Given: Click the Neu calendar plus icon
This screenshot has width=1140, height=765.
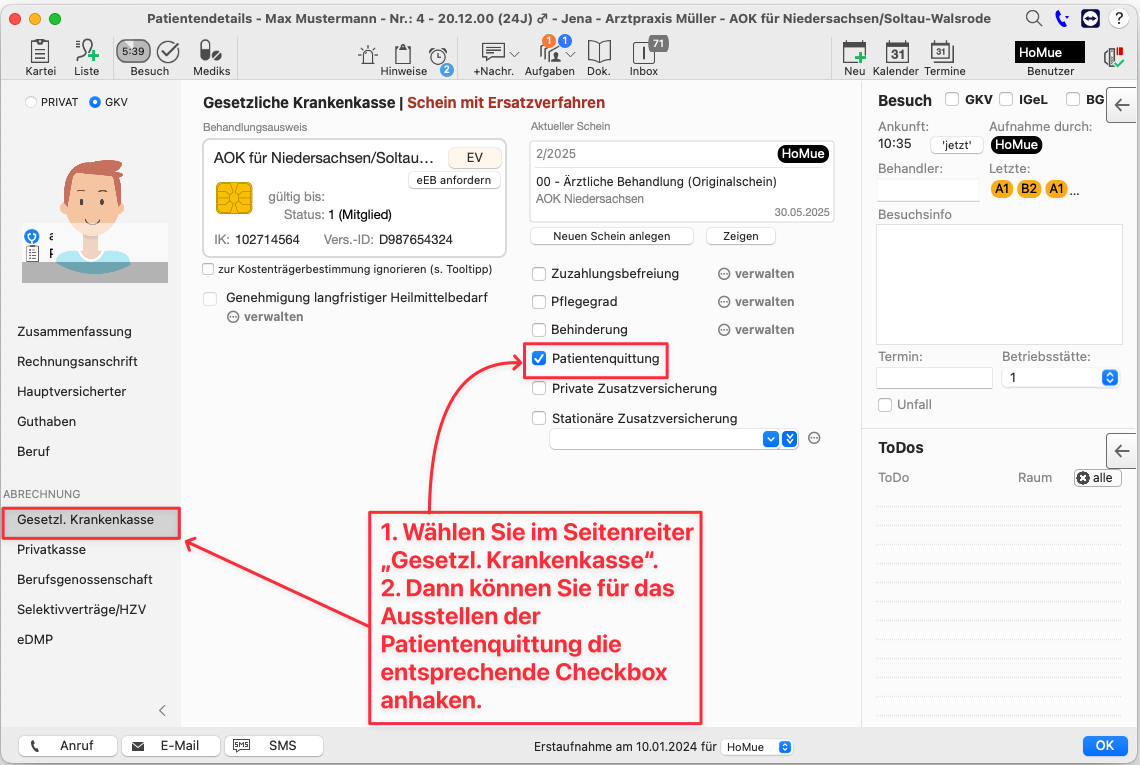Looking at the screenshot, I should coord(854,52).
